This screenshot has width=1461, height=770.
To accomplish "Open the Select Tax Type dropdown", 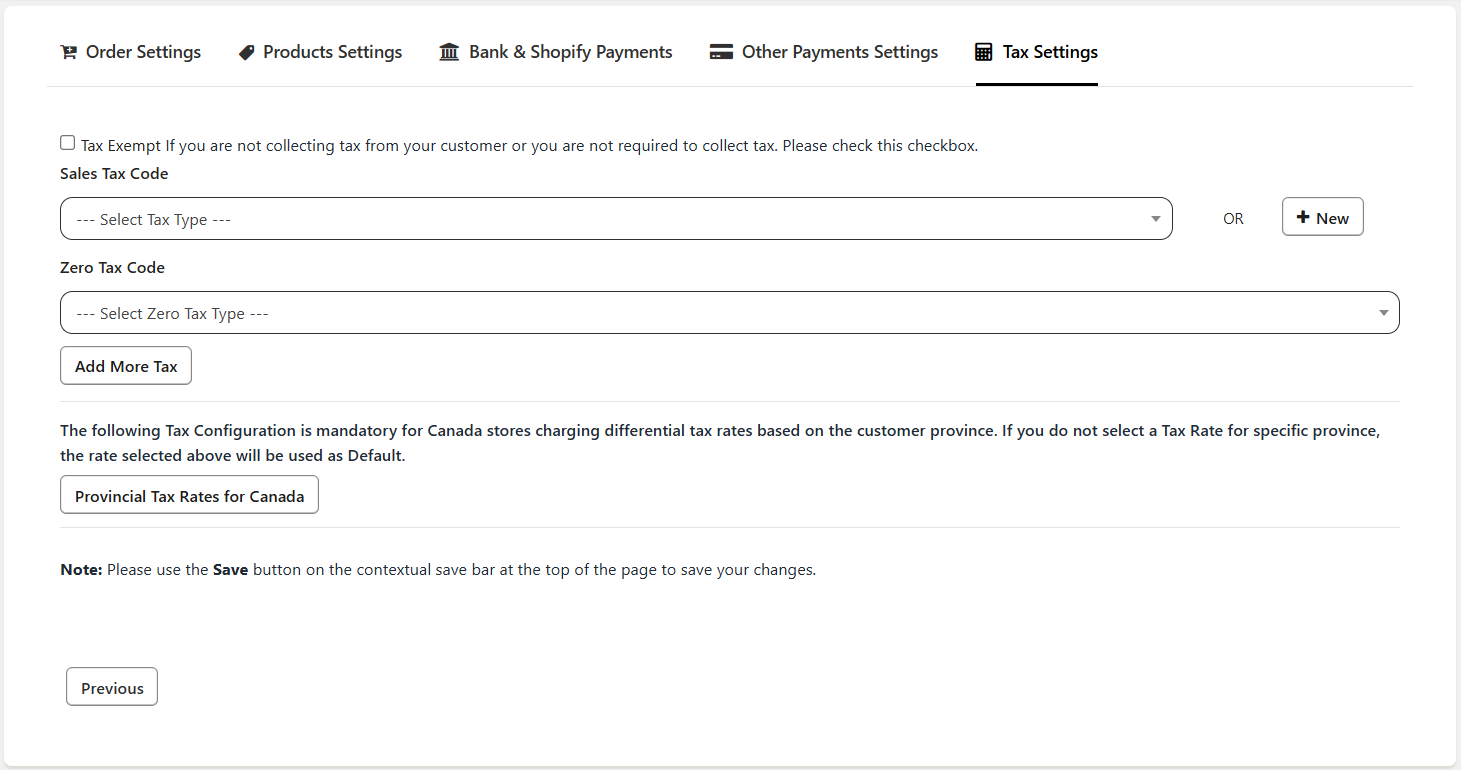I will point(600,219).
